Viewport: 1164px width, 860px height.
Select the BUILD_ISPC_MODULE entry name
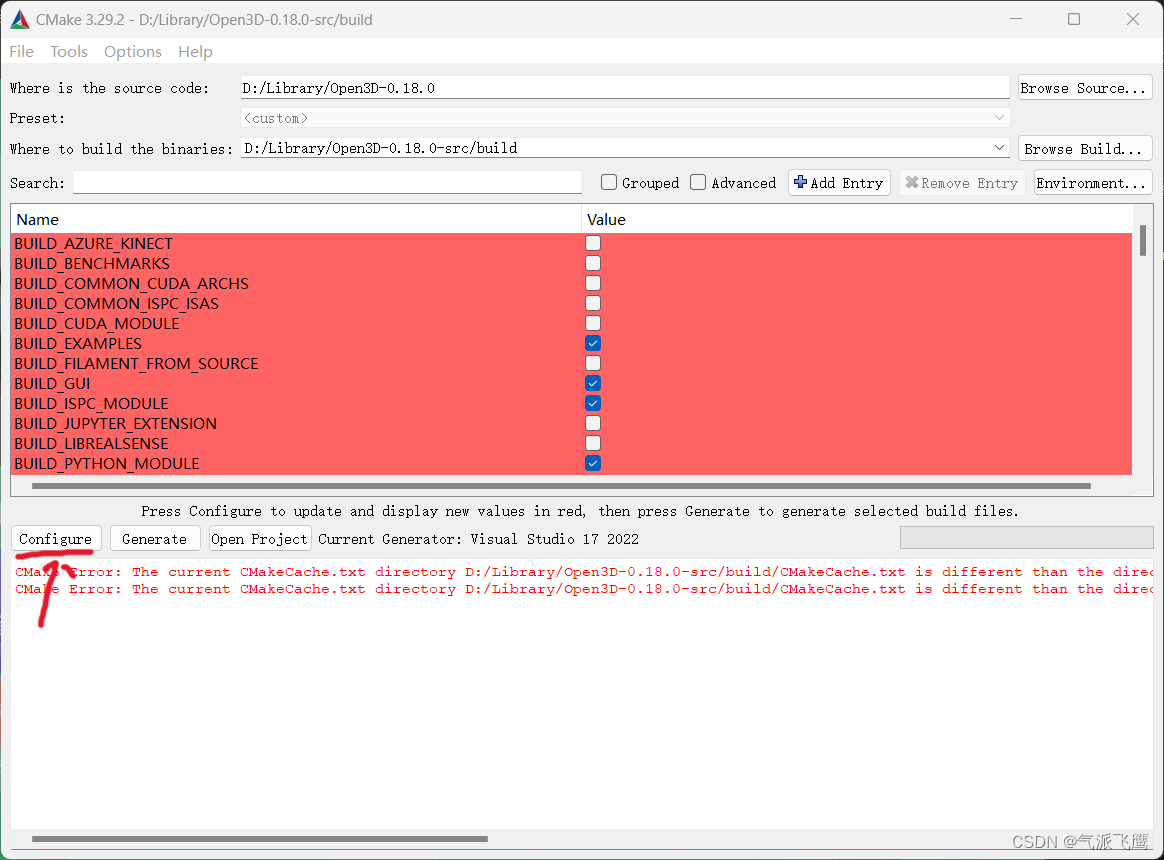91,404
